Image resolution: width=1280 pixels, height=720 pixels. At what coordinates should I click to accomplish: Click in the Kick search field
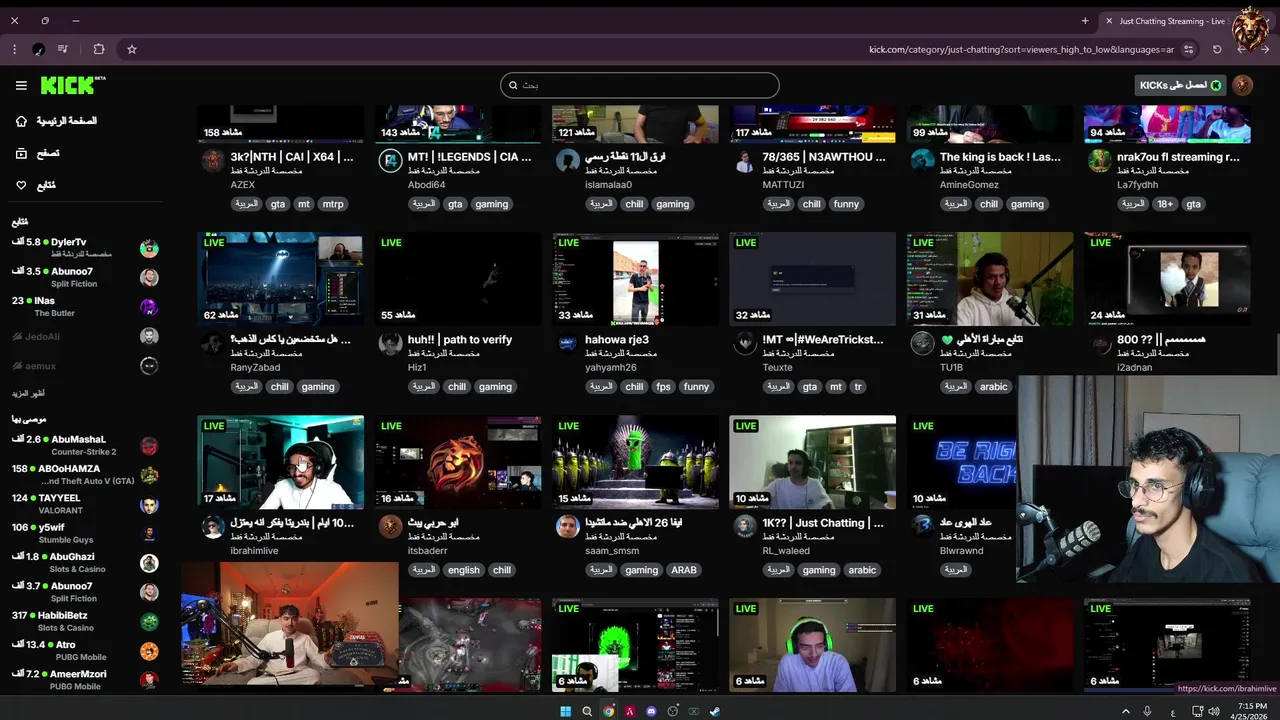click(x=640, y=85)
